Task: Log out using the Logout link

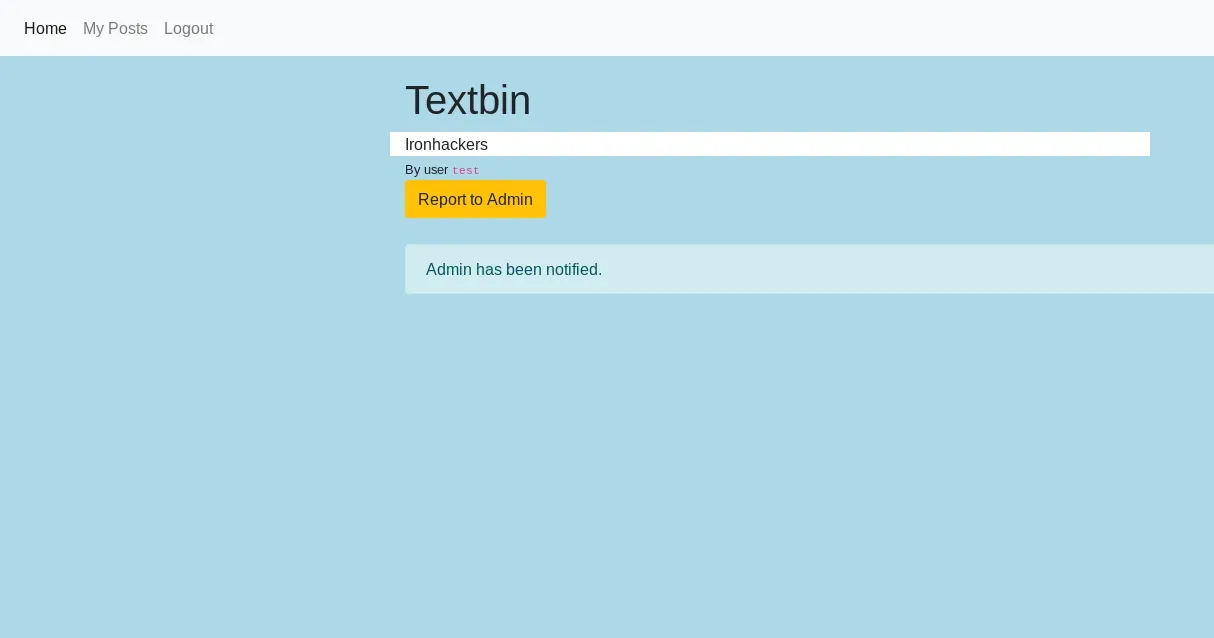Action: (x=188, y=28)
